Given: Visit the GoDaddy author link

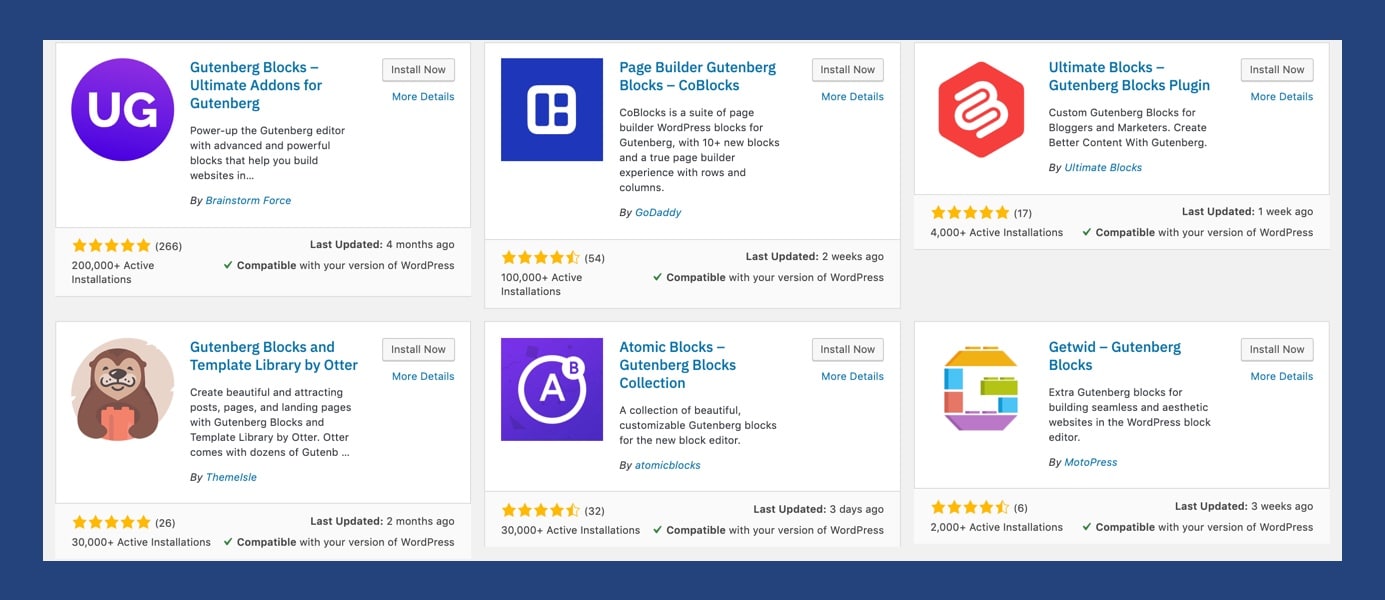Looking at the screenshot, I should (658, 213).
